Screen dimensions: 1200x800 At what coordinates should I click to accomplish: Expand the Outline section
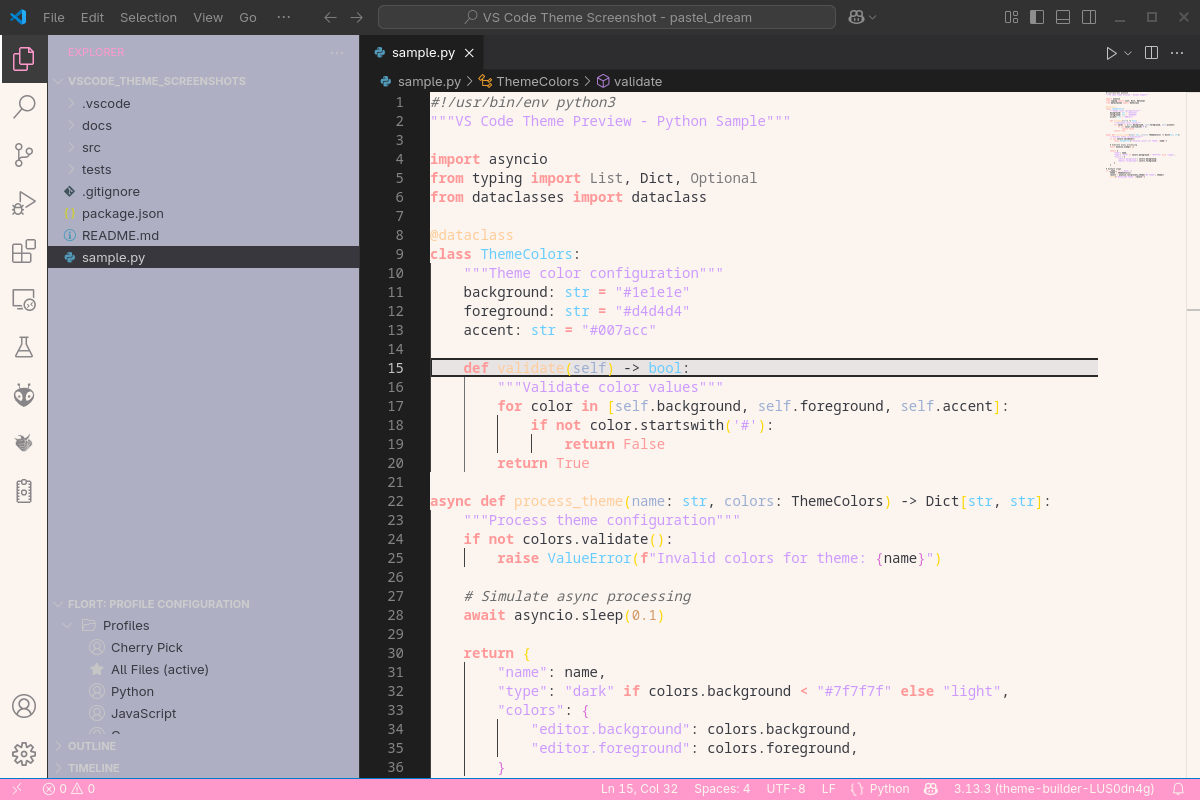(204, 746)
